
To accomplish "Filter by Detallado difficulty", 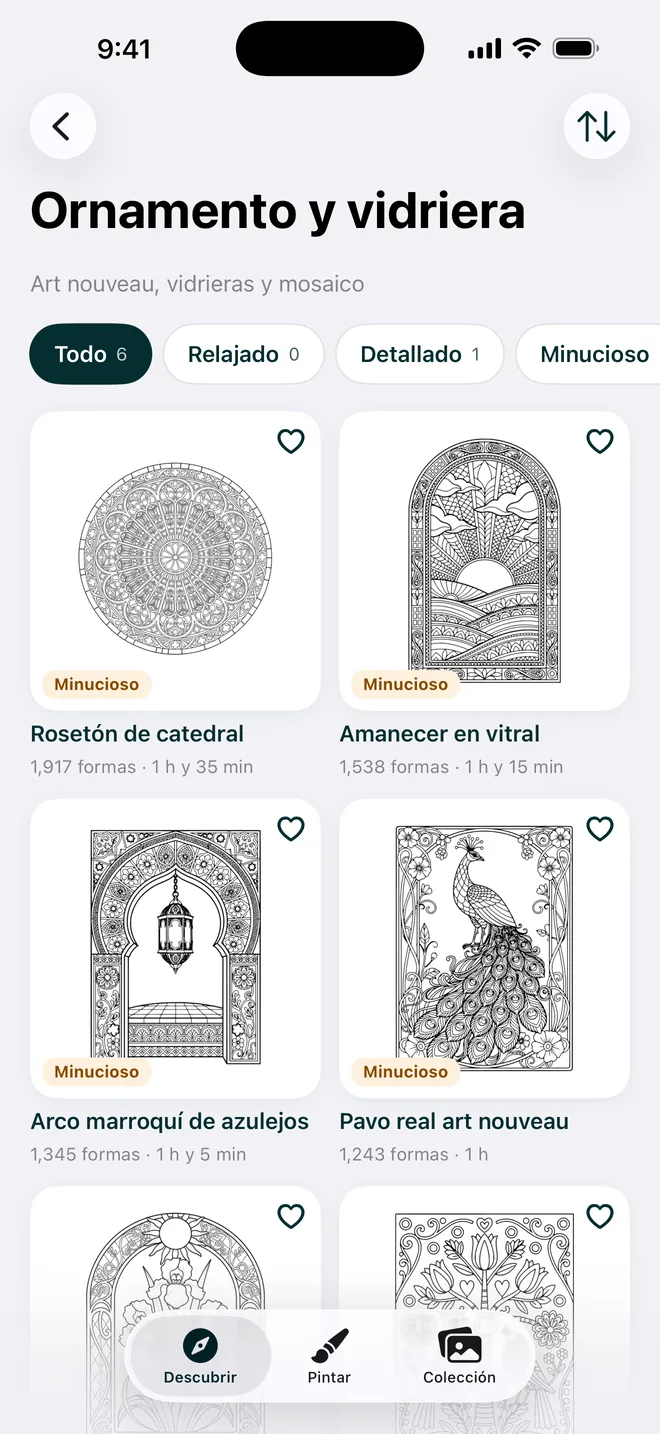I will 420,354.
